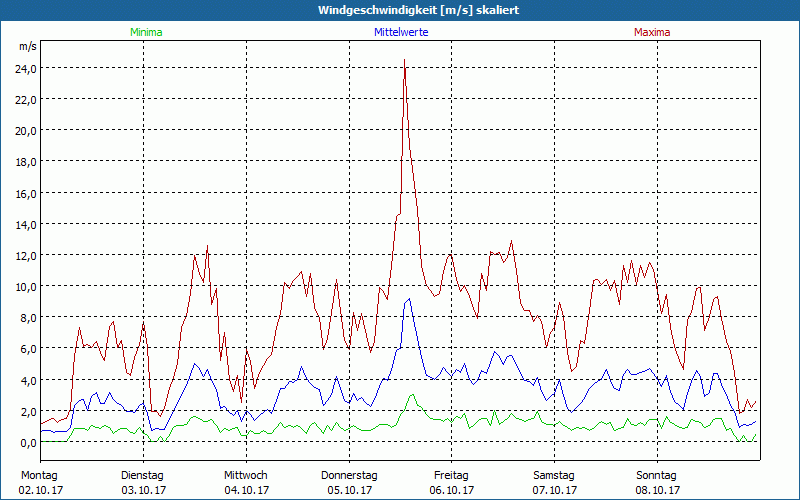Click the 'Donnerstag' day label
This screenshot has height=500, width=800.
pyautogui.click(x=349, y=476)
